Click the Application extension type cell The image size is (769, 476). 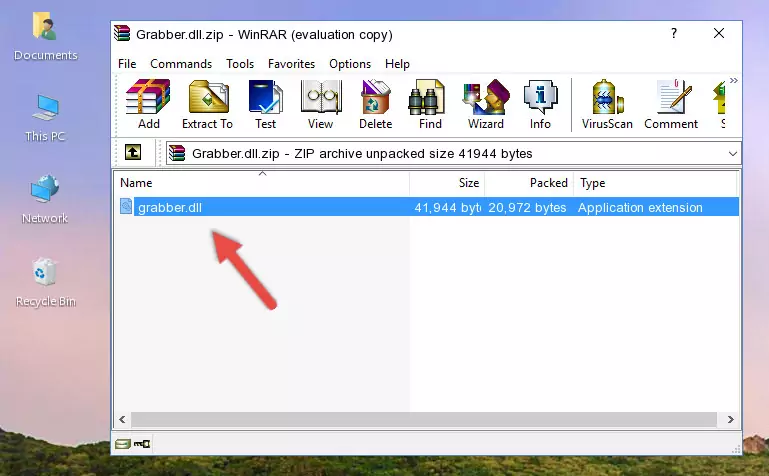point(640,207)
